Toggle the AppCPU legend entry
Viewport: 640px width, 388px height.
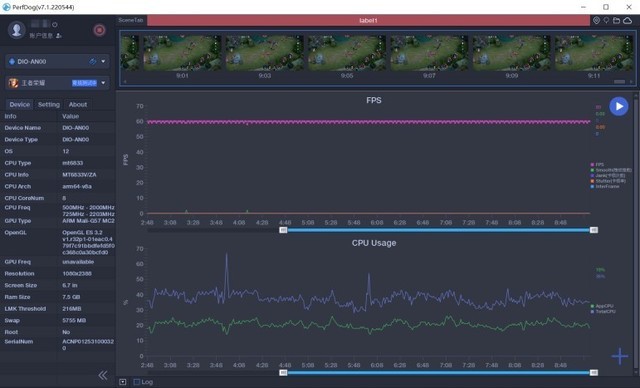coord(602,306)
